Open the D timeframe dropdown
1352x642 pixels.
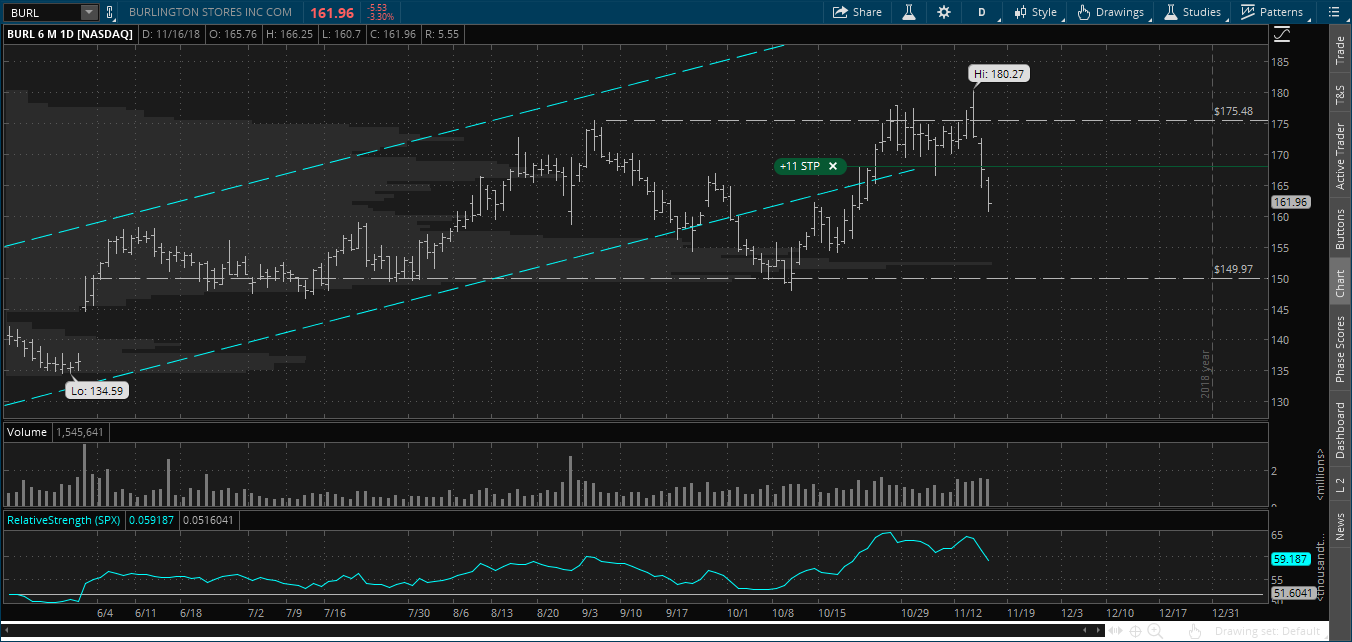point(982,12)
